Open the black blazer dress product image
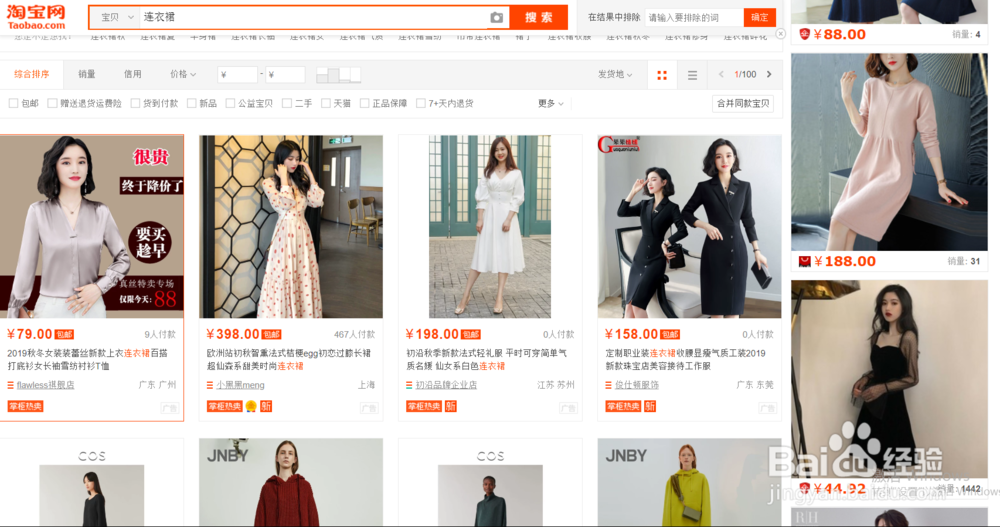Viewport: 1000px width, 527px height. [x=689, y=226]
